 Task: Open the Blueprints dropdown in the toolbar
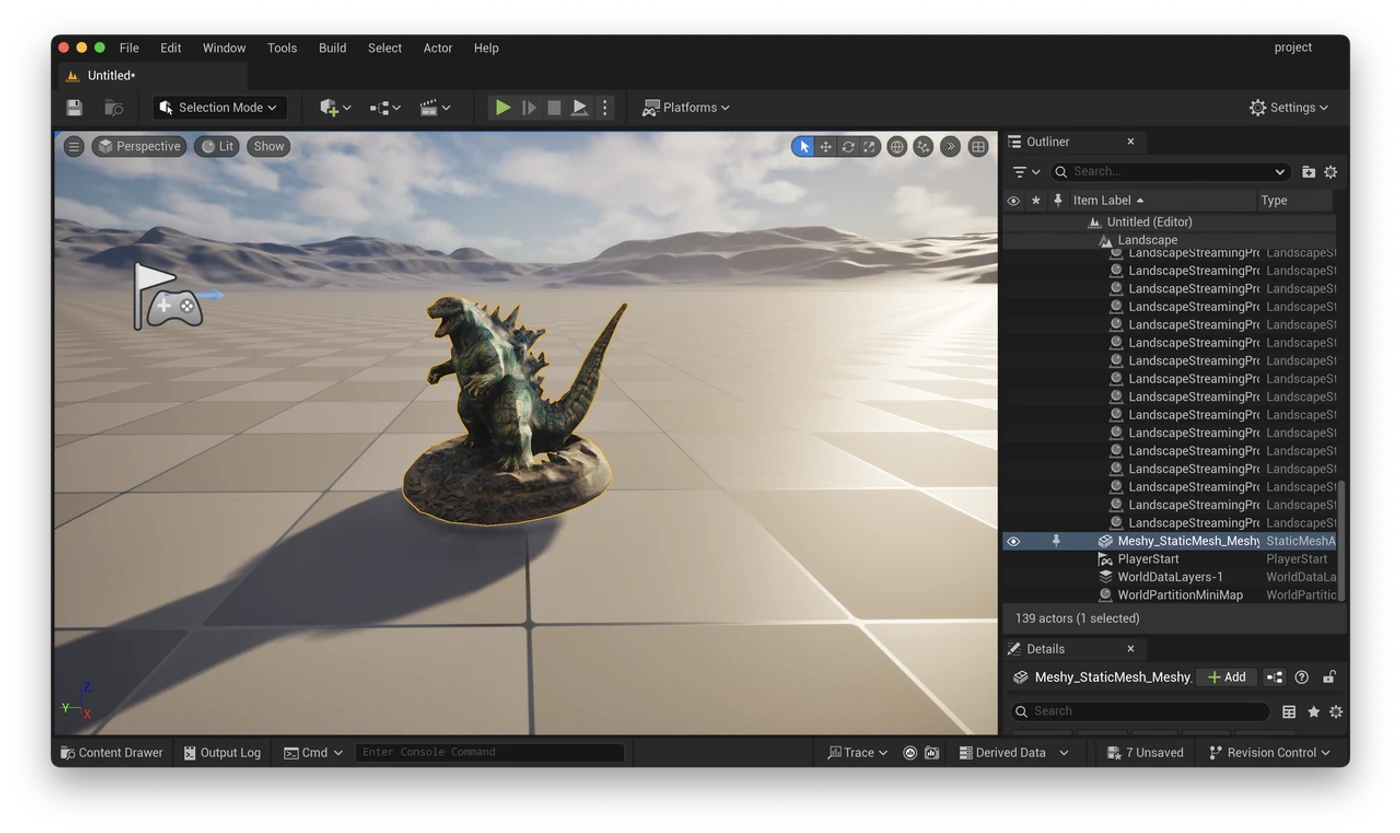(x=385, y=107)
